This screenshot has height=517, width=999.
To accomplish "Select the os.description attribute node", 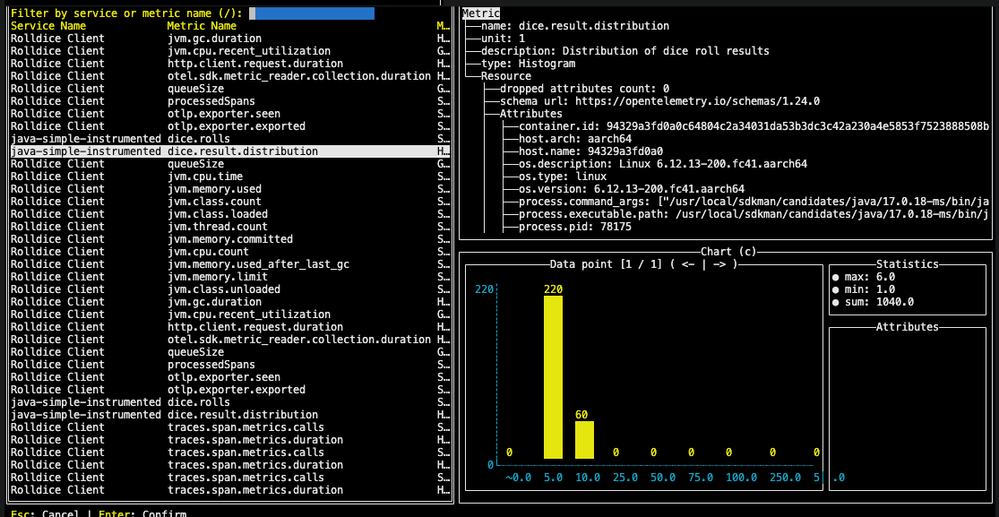I will point(663,164).
